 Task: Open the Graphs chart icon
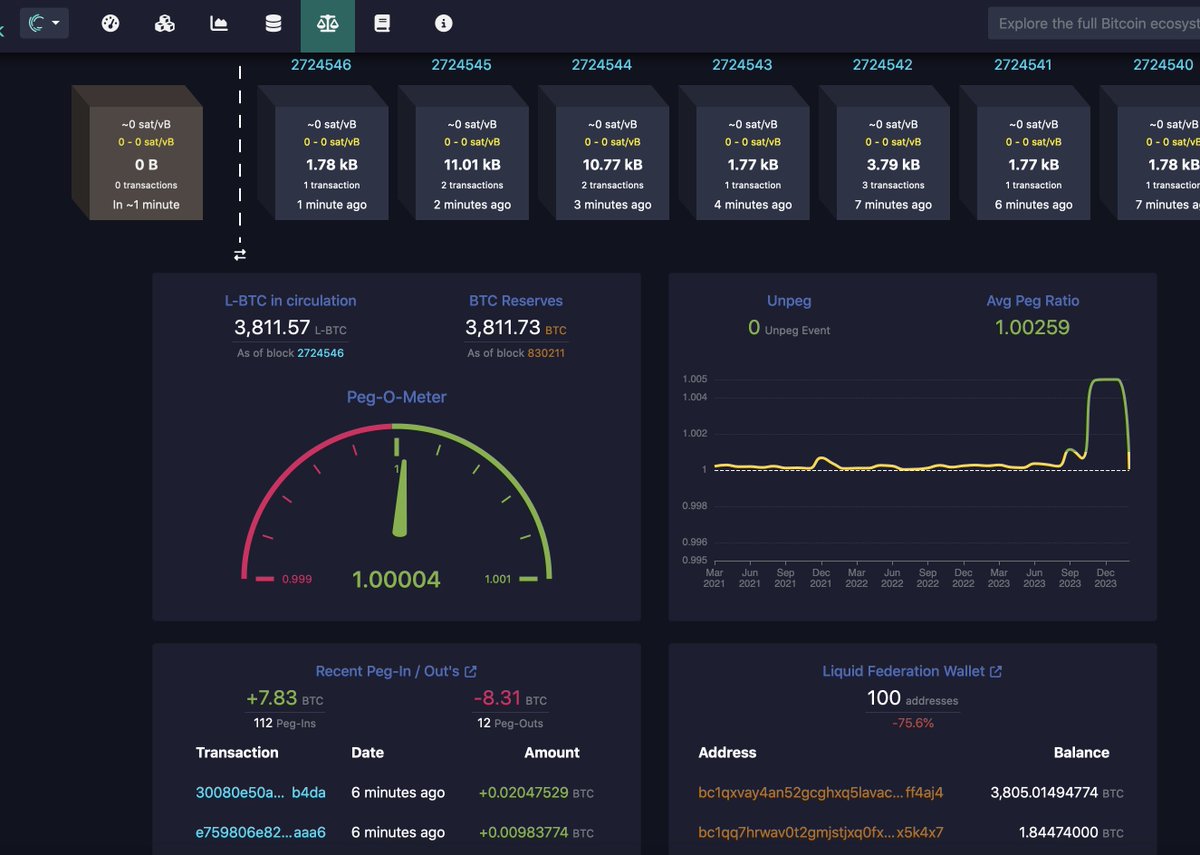(219, 23)
